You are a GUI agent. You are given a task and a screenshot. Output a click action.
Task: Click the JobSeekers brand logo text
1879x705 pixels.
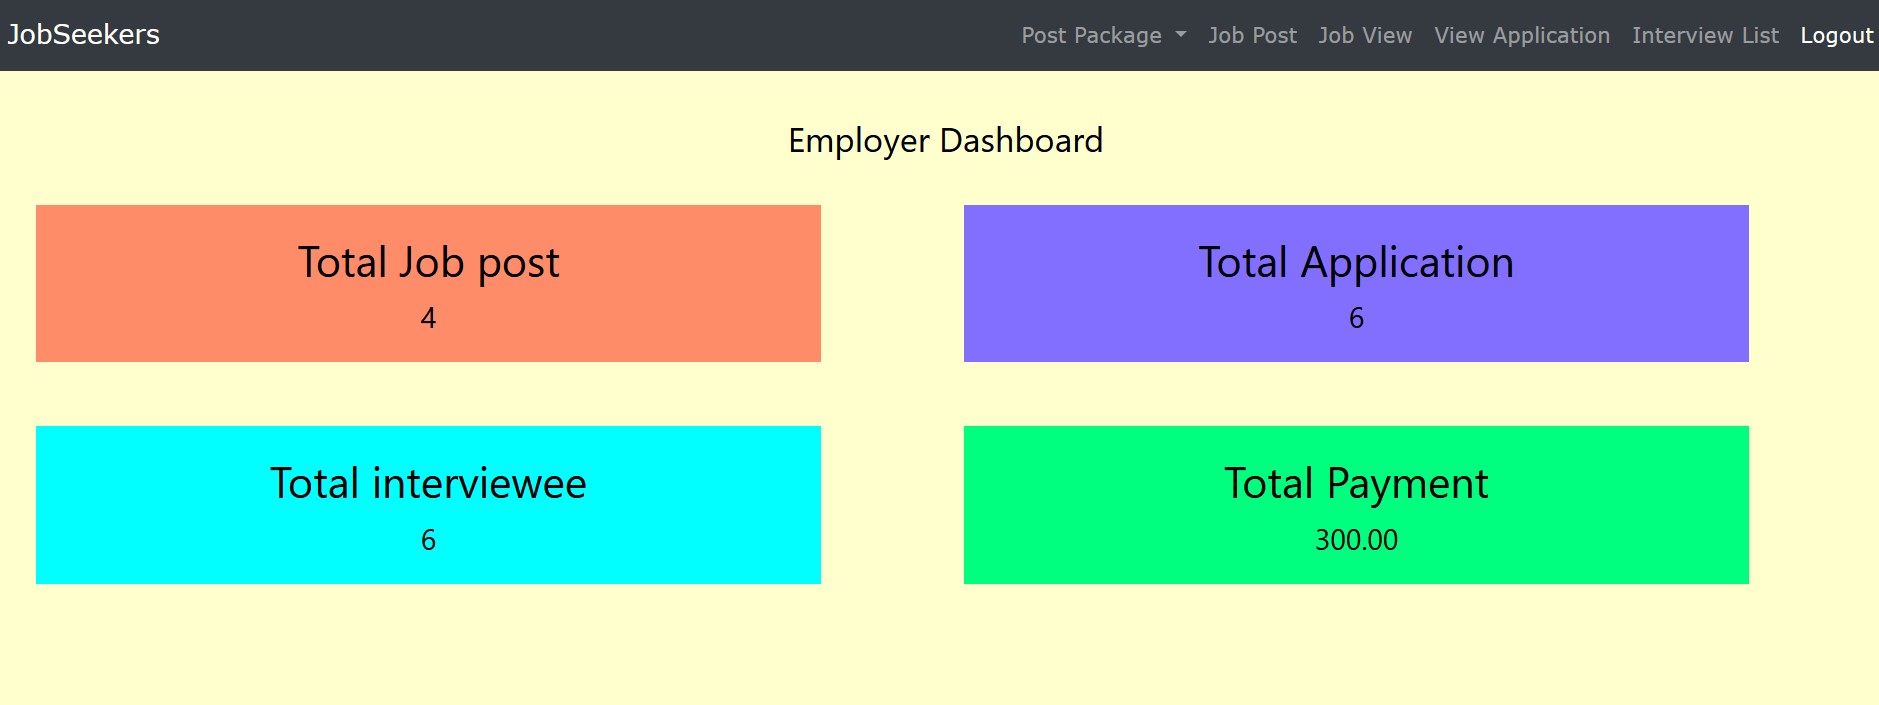[x=84, y=35]
